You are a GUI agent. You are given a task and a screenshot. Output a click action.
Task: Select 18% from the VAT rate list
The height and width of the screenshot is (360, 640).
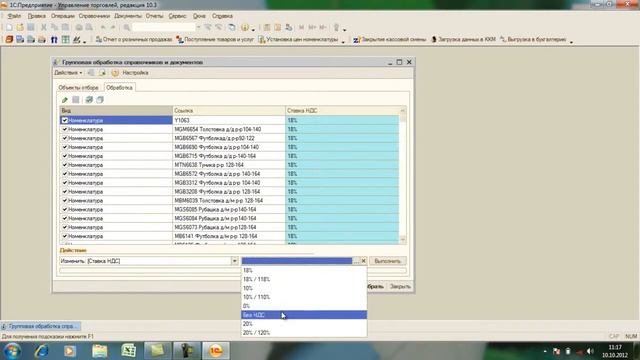coord(304,271)
